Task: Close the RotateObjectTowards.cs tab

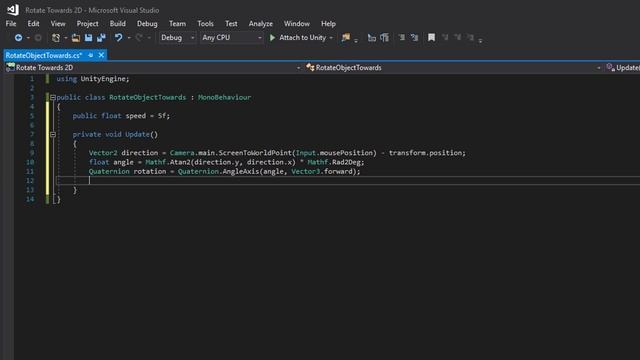Action: 101,55
